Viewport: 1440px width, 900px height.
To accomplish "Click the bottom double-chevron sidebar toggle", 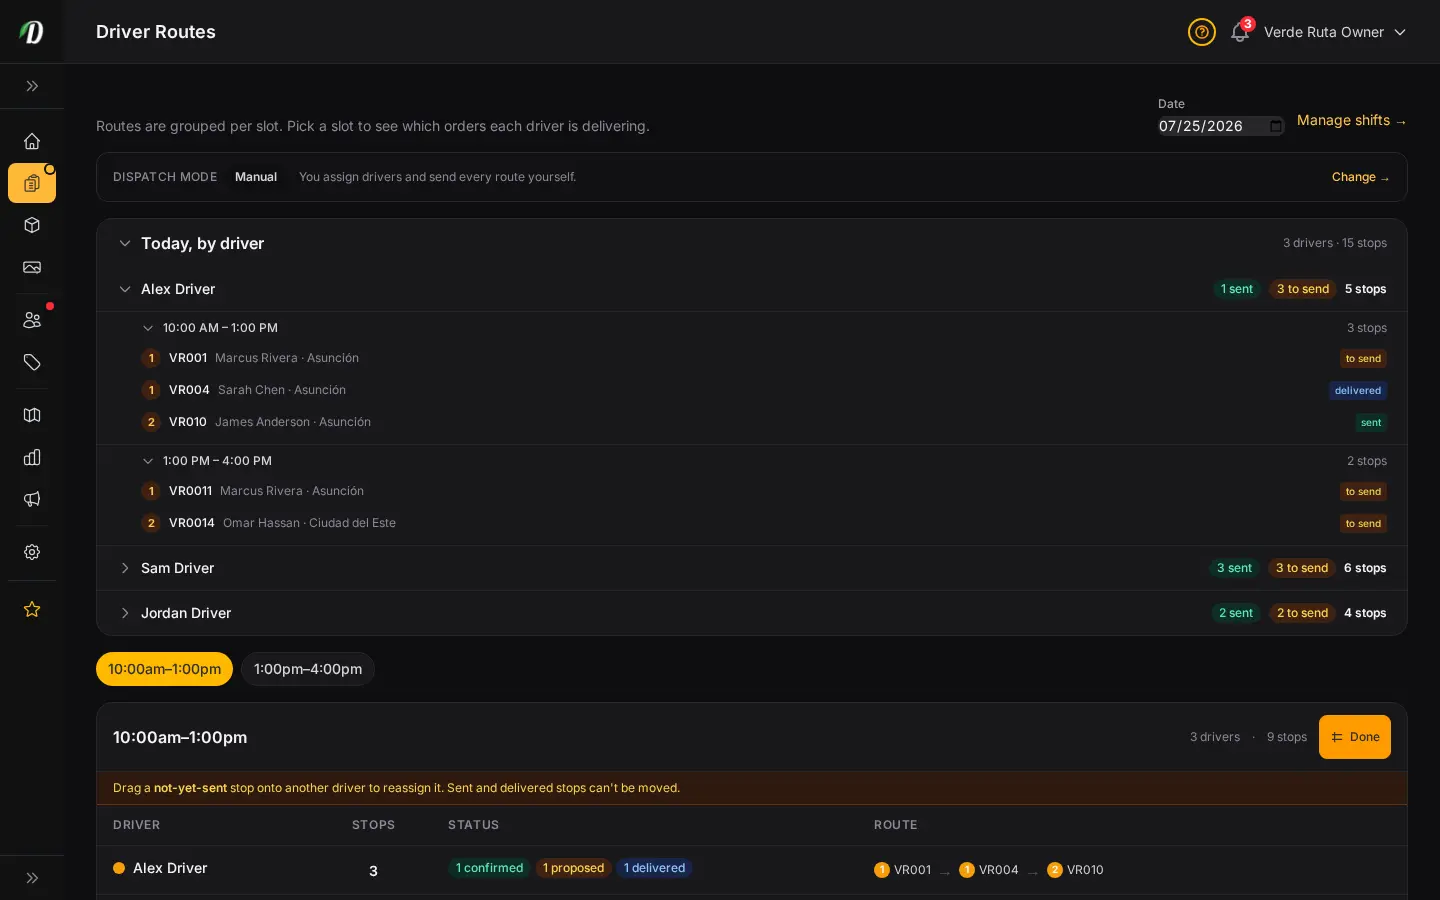I will click(32, 878).
